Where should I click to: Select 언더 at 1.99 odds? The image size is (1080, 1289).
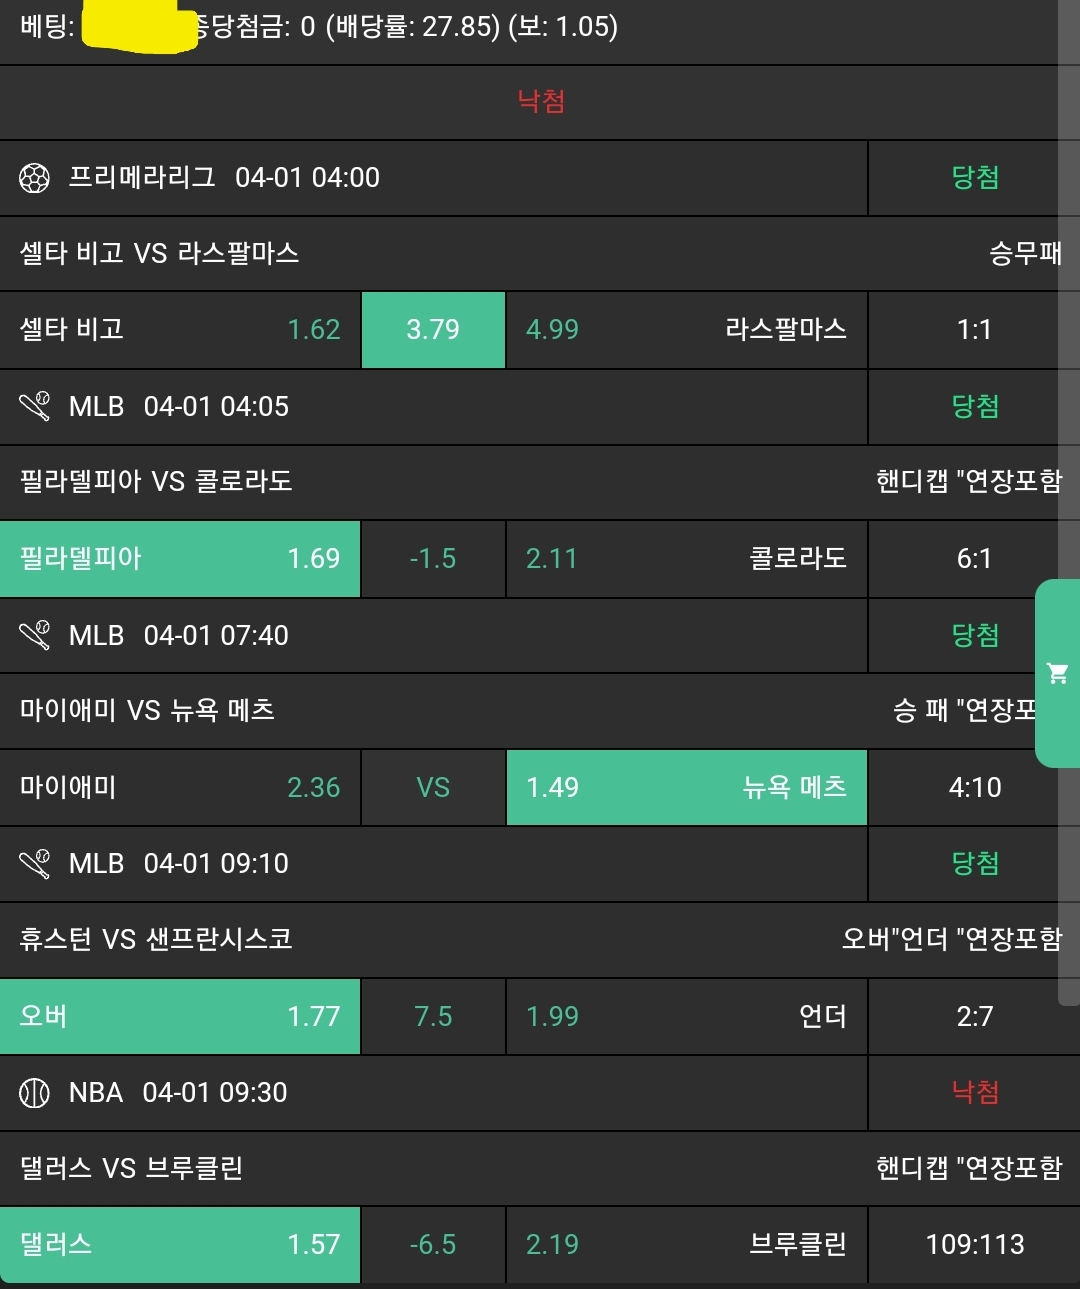(x=686, y=1016)
